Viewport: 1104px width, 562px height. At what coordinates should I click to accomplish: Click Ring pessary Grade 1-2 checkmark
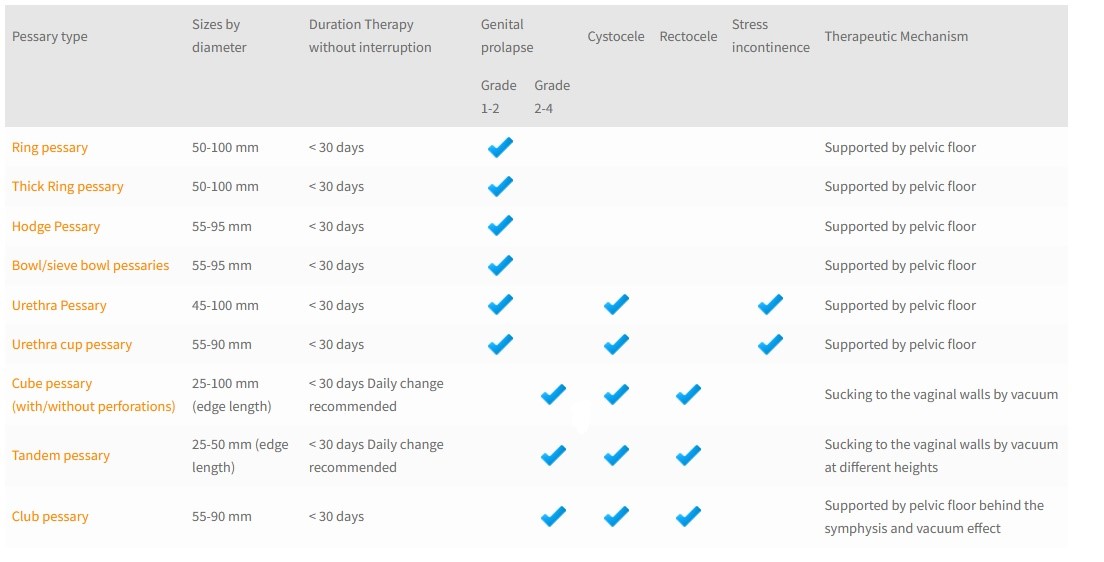pyautogui.click(x=500, y=148)
